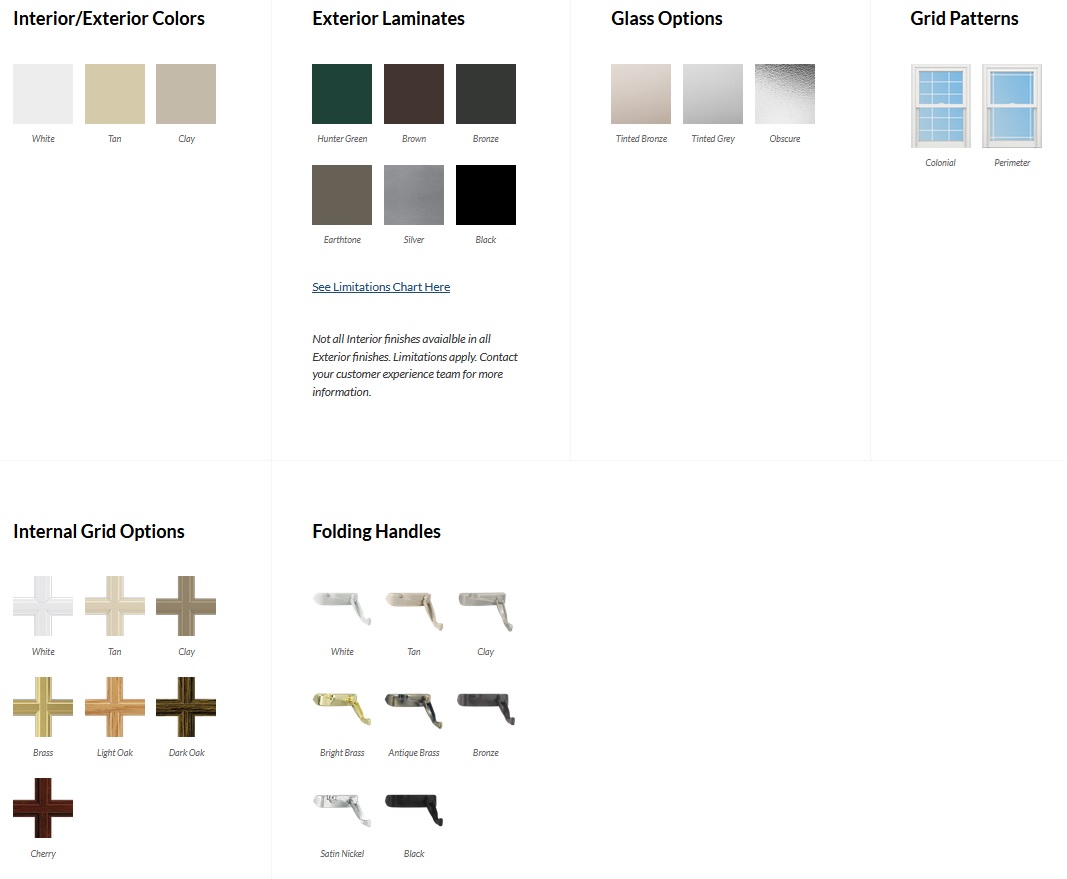This screenshot has width=1067, height=879.
Task: Select the Dark Oak internal grid cross
Action: 186,707
